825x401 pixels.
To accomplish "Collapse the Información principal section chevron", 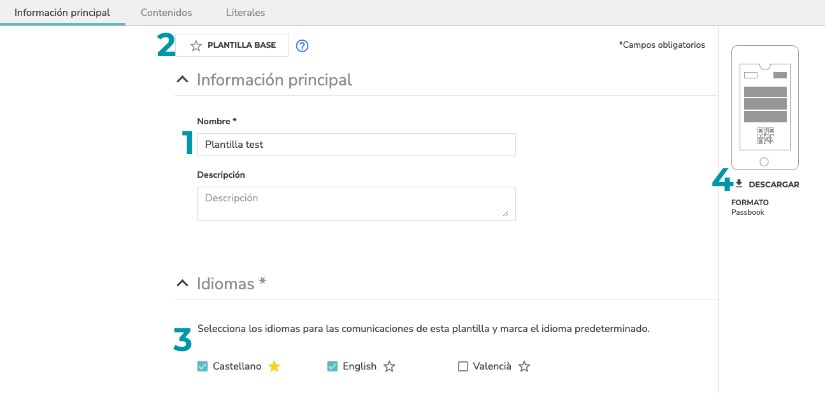I will 182,79.
